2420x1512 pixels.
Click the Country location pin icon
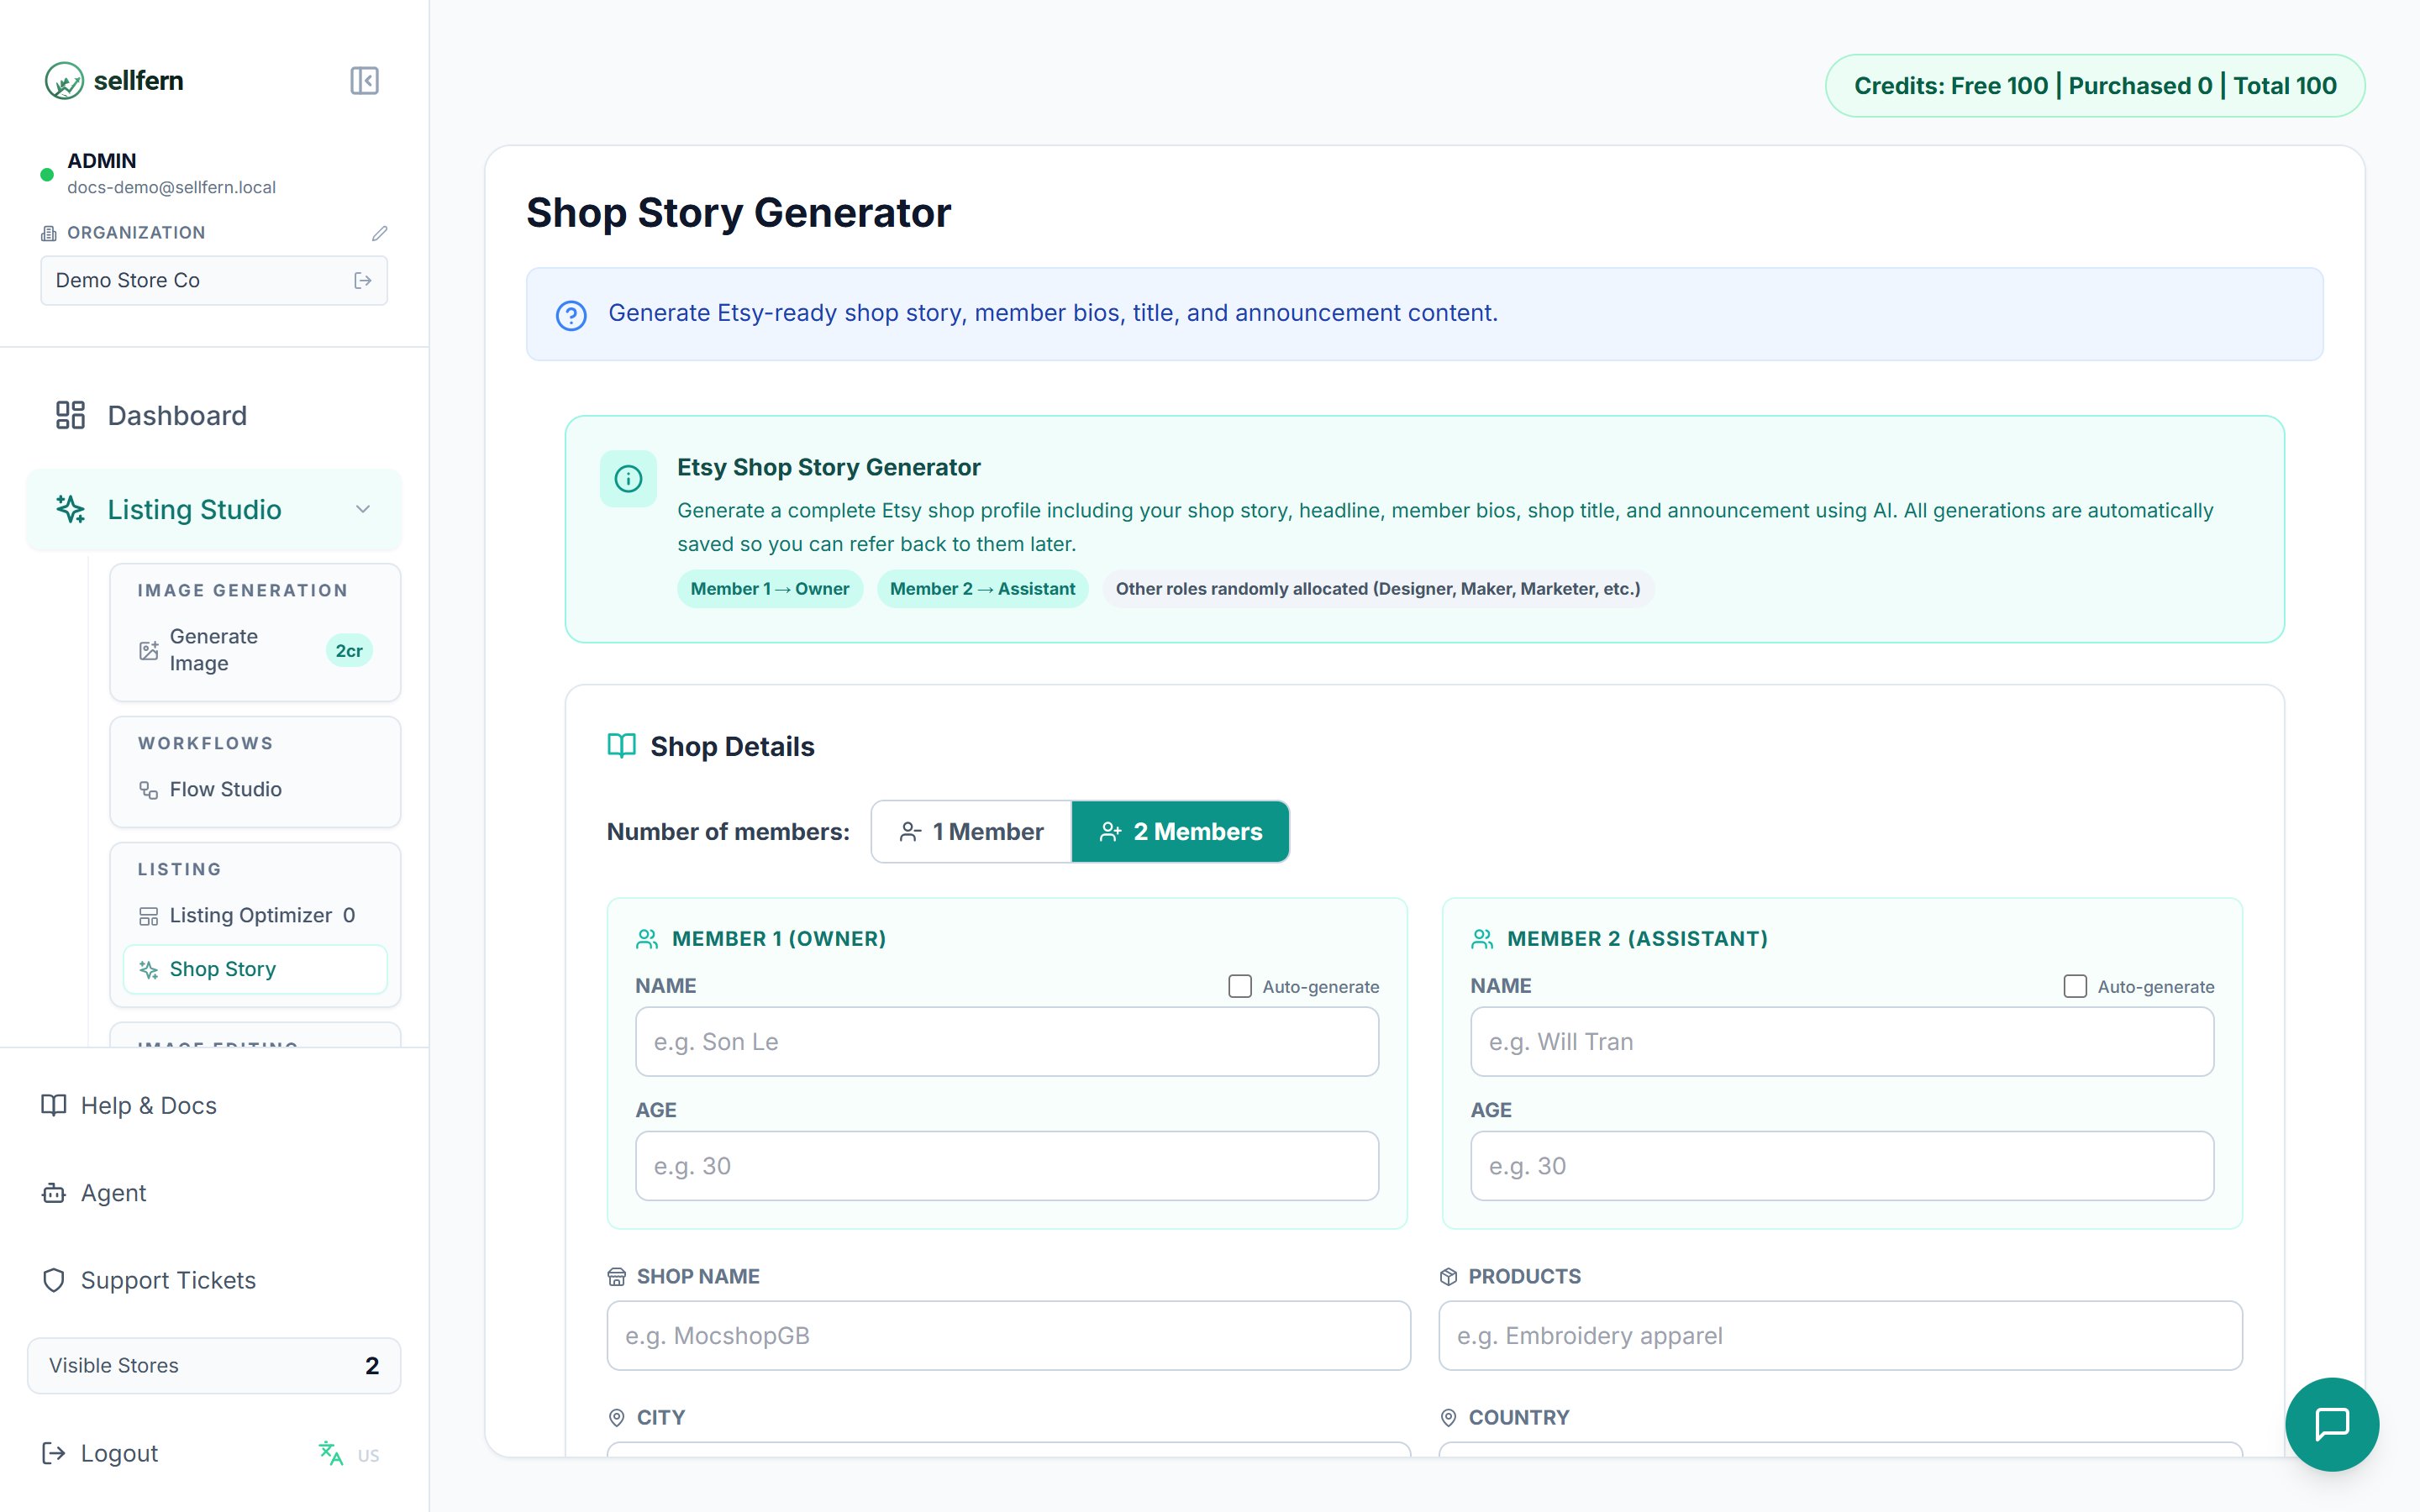tap(1448, 1418)
